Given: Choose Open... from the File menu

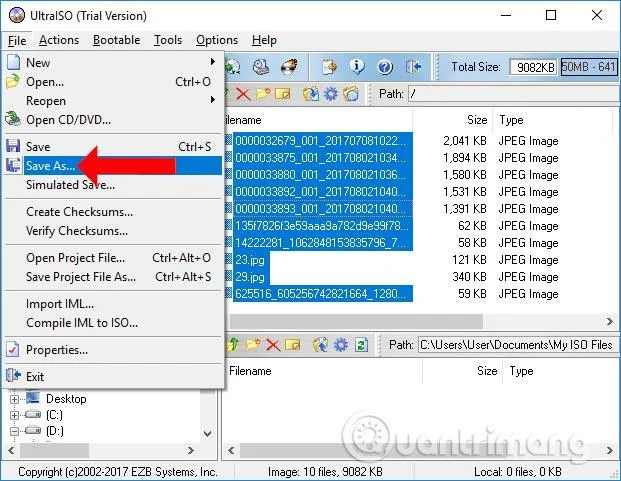Looking at the screenshot, I should click(114, 82).
